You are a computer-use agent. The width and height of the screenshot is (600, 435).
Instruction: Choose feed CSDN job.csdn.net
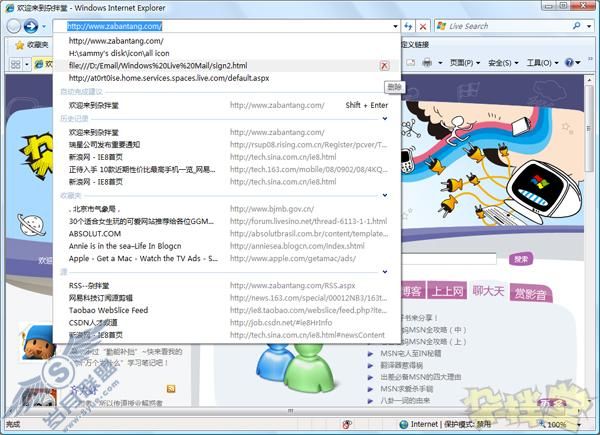pyautogui.click(x=227, y=323)
